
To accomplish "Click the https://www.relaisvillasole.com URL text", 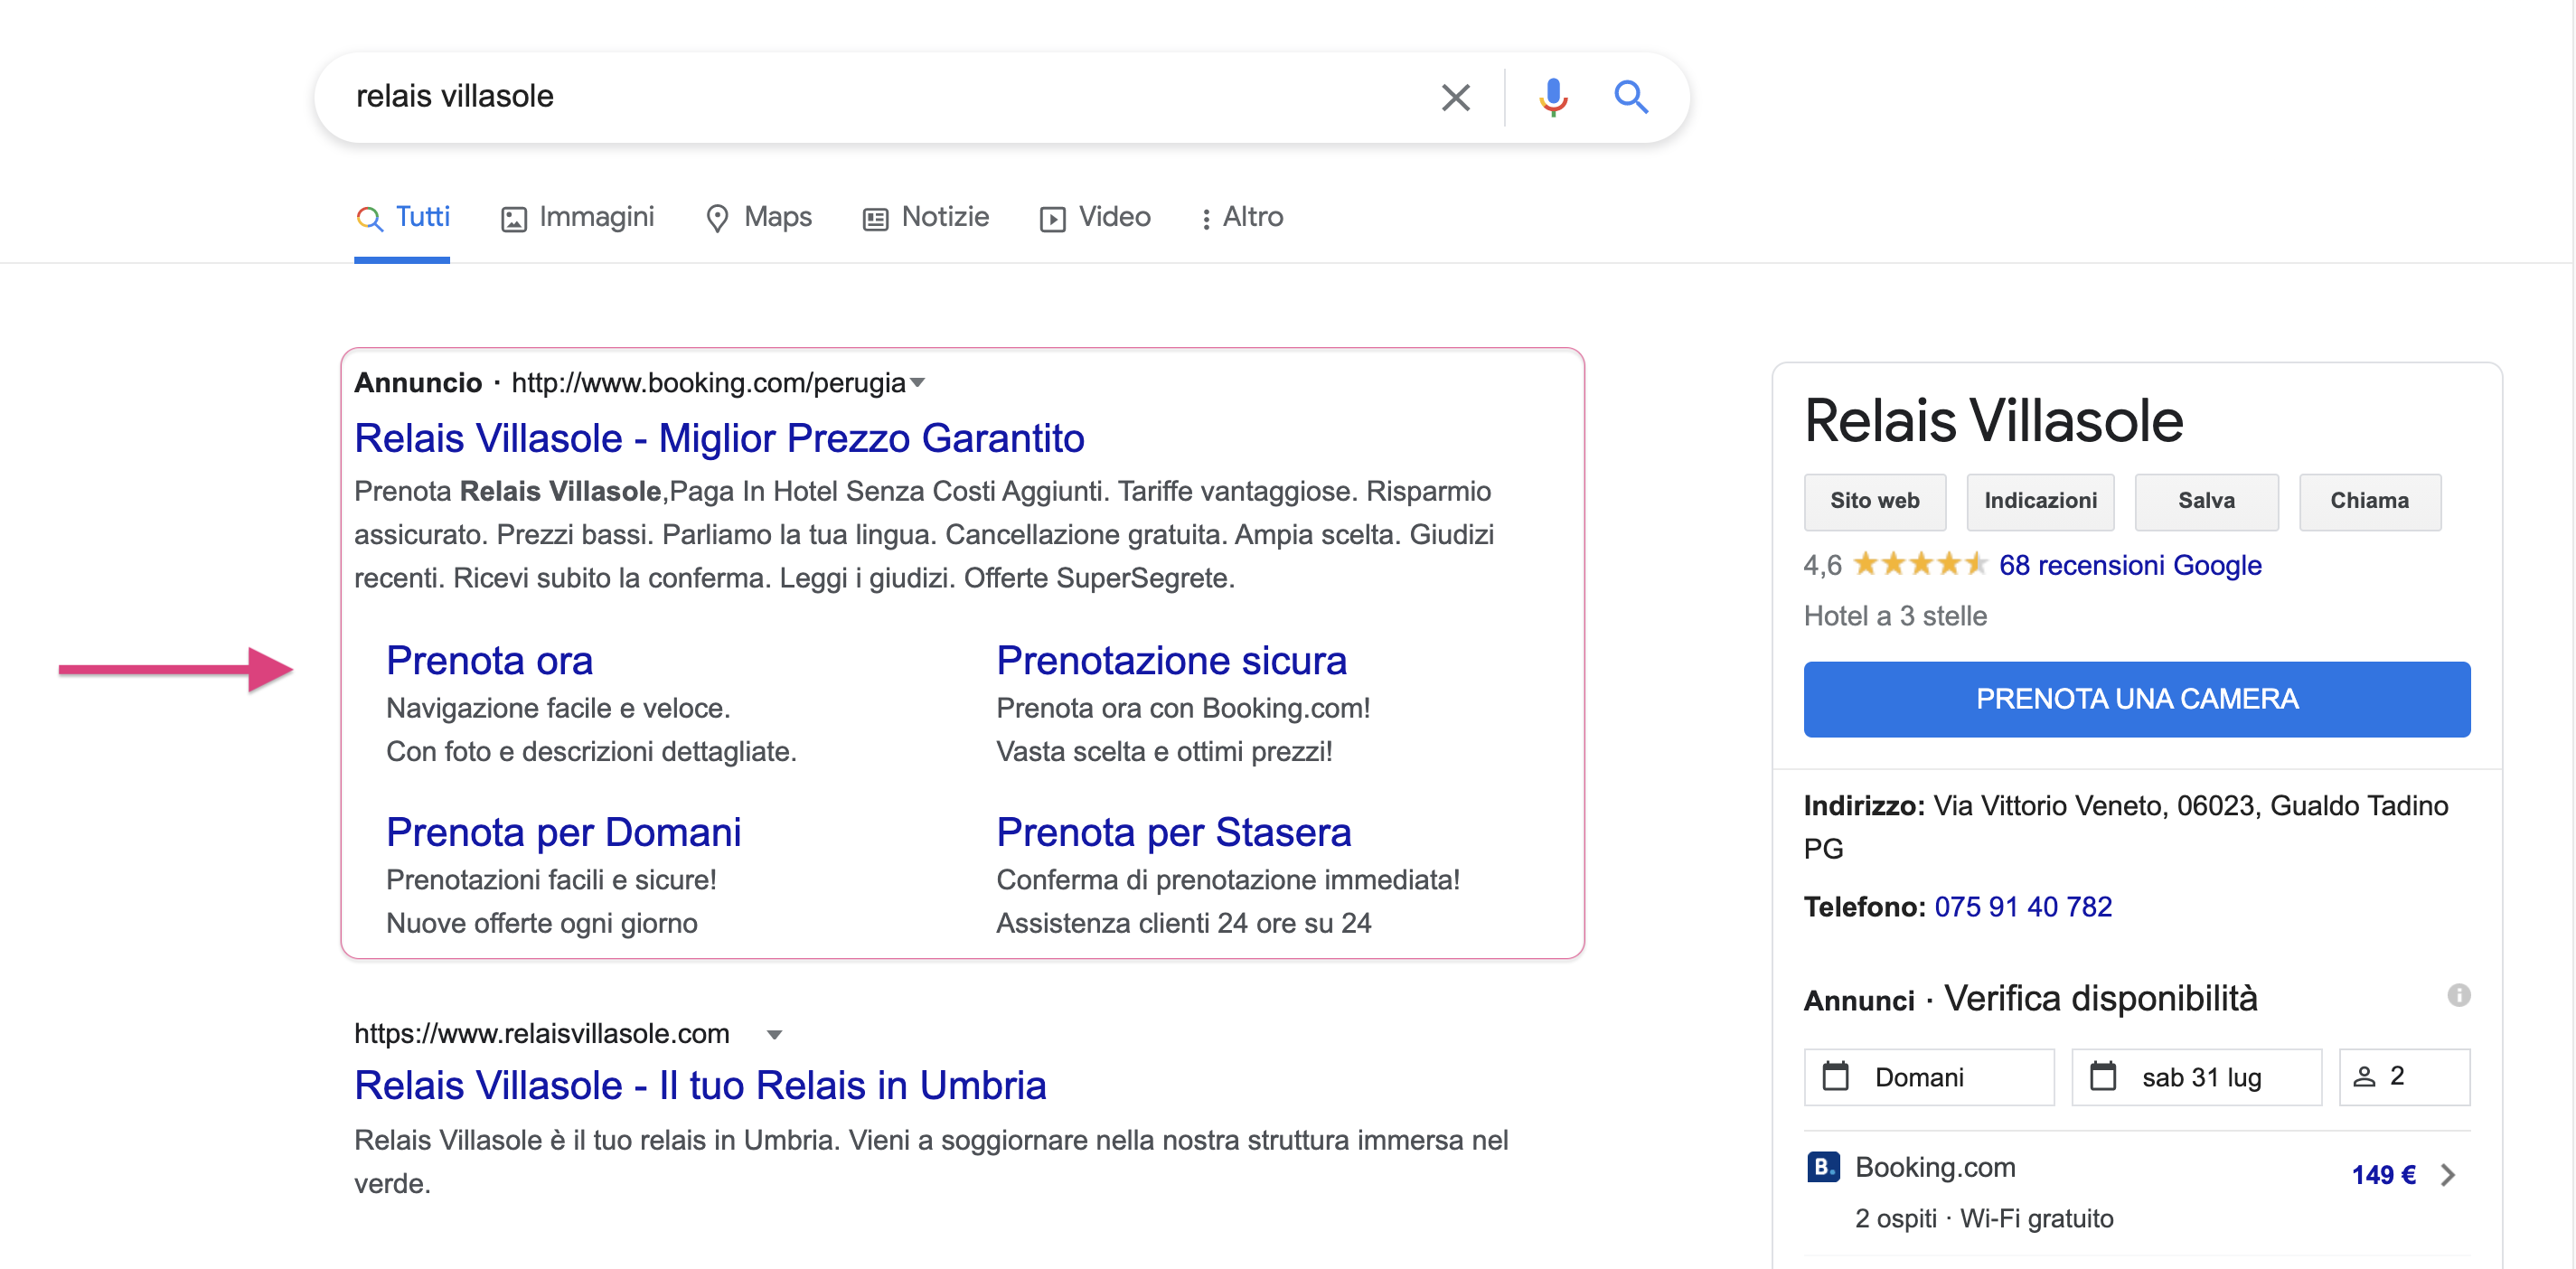I will [542, 1034].
